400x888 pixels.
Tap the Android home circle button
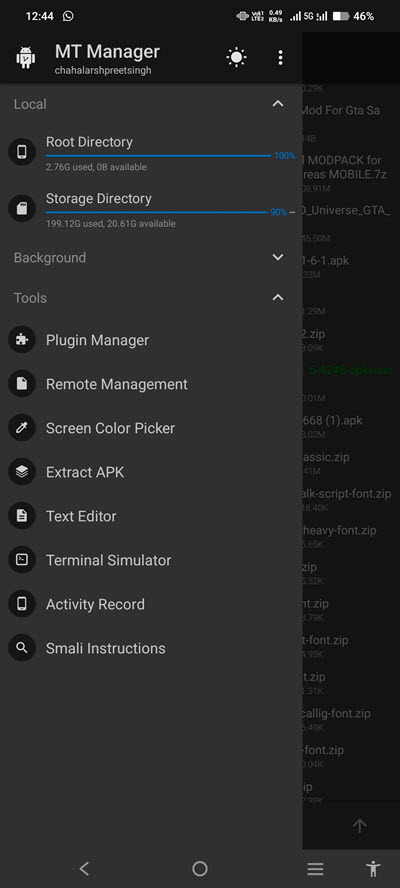[199, 868]
